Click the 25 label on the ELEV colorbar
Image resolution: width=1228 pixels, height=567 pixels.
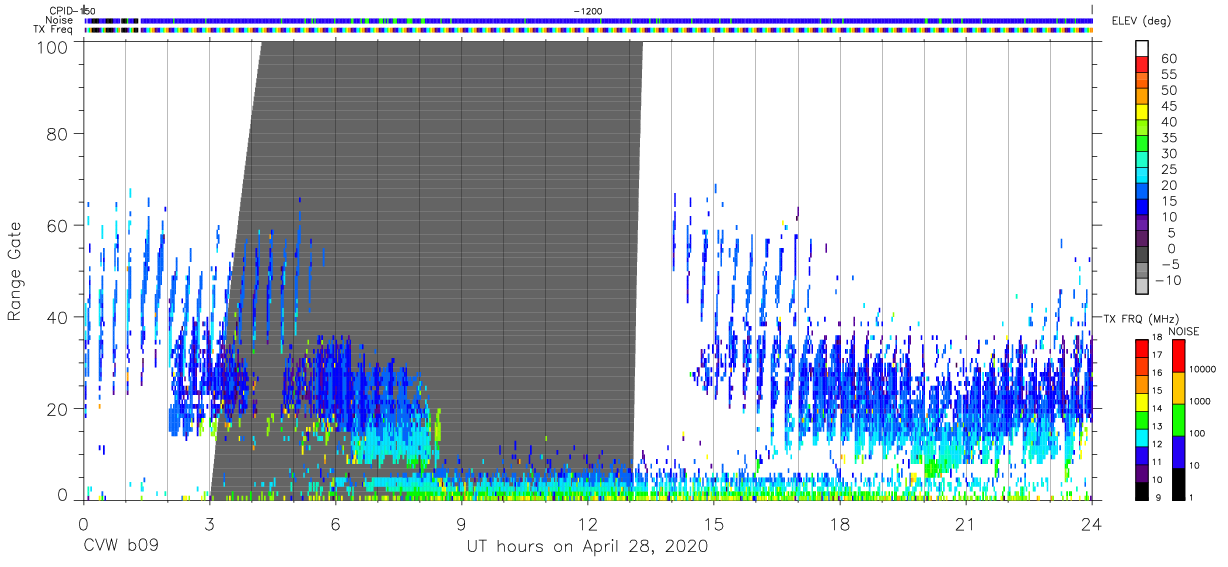click(x=1169, y=170)
